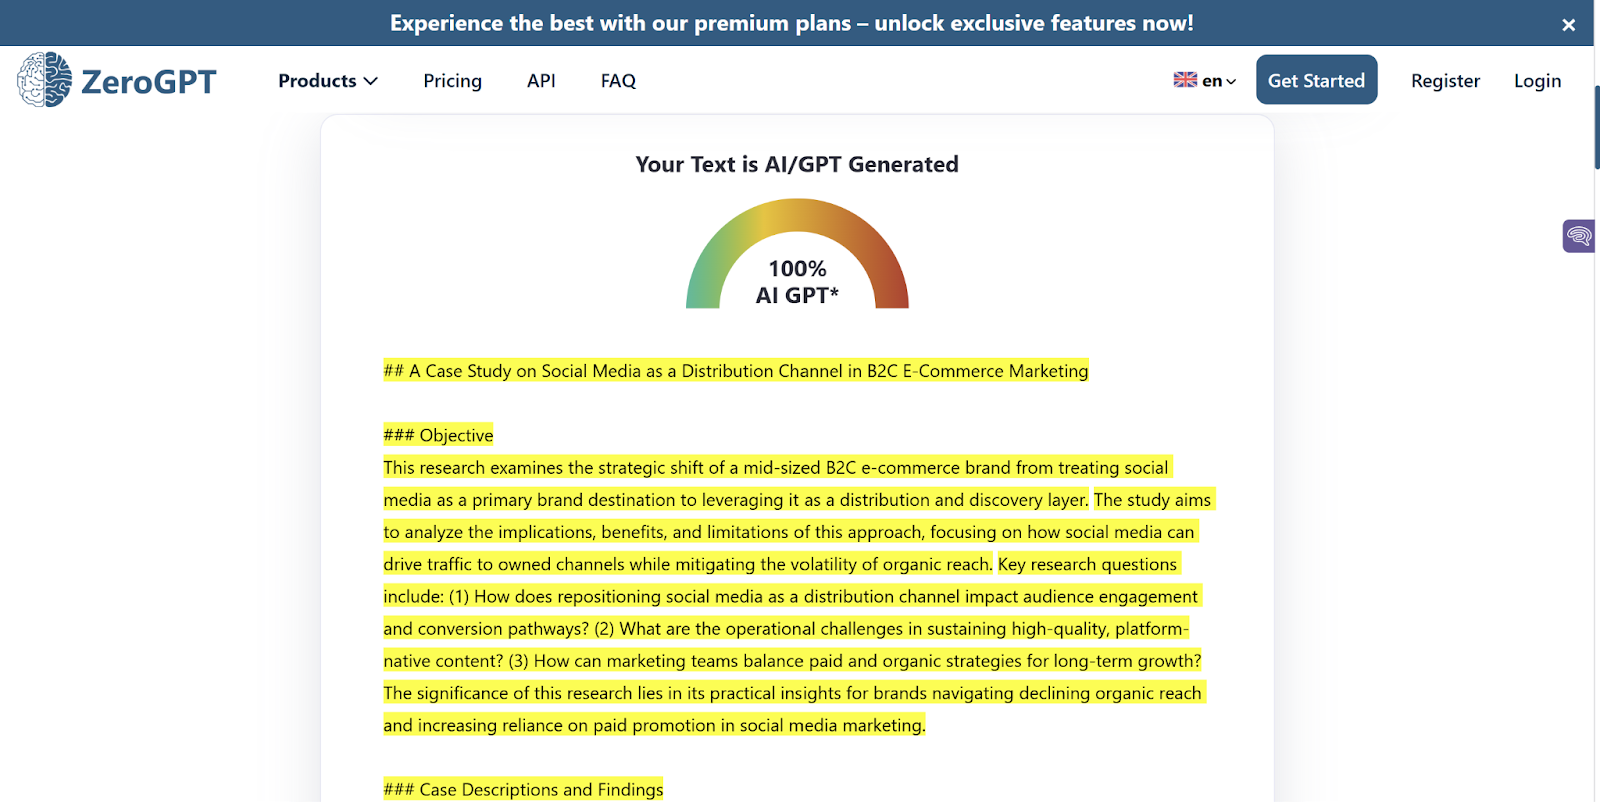
Task: Click the ZeroGPT brain logo icon
Action: pos(45,80)
